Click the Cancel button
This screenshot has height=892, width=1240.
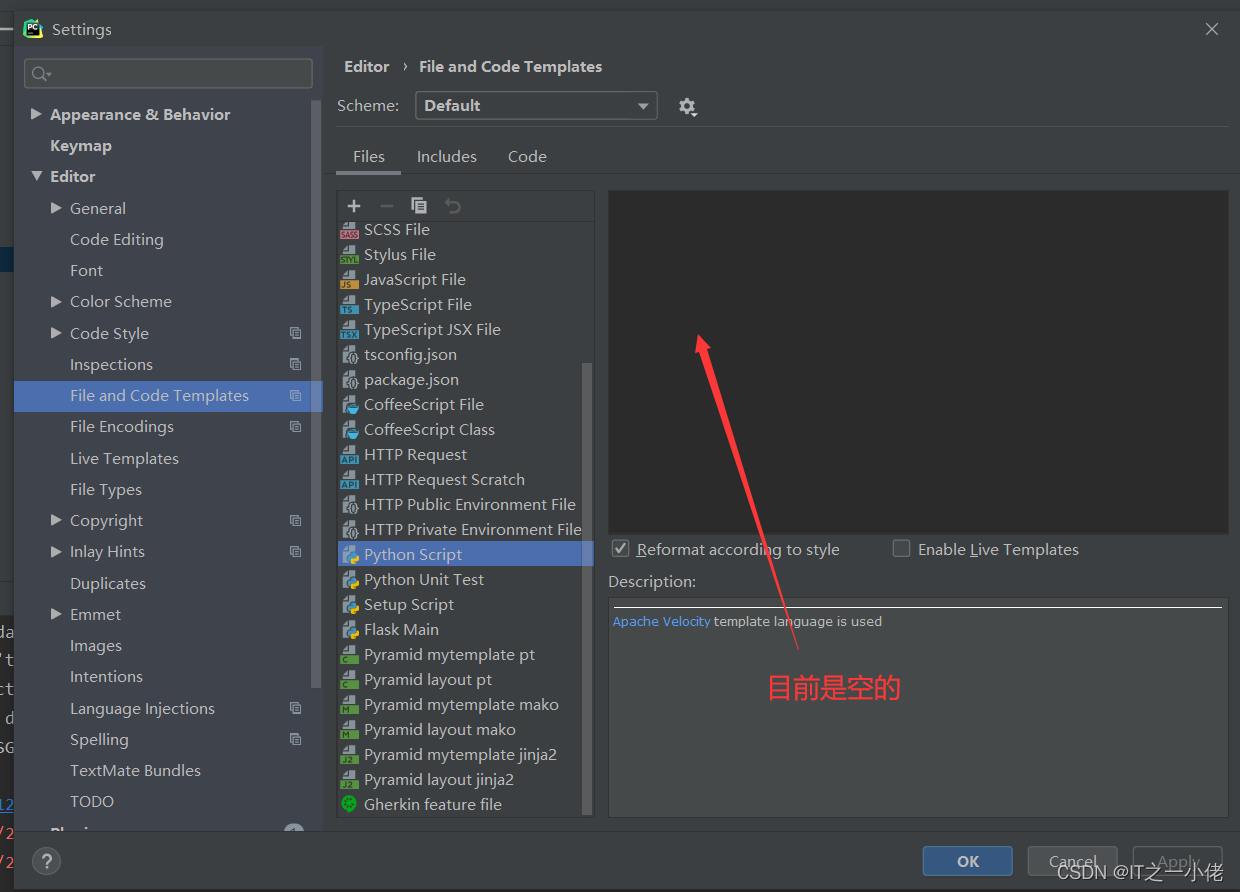(1073, 861)
